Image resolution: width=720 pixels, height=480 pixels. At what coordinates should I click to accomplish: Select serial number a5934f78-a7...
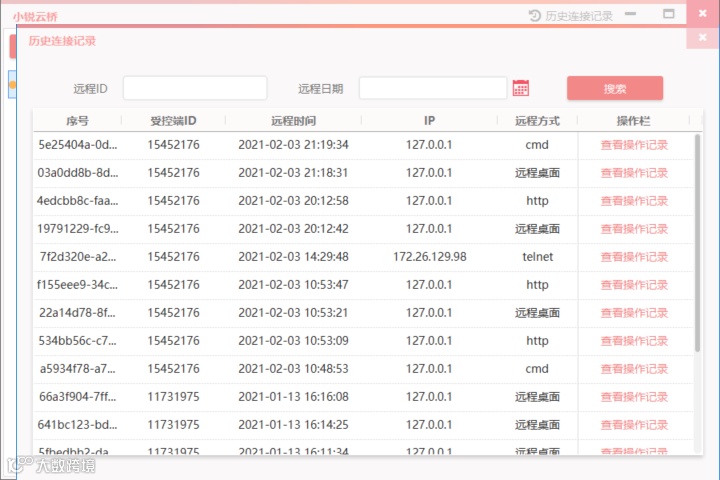tap(78, 369)
